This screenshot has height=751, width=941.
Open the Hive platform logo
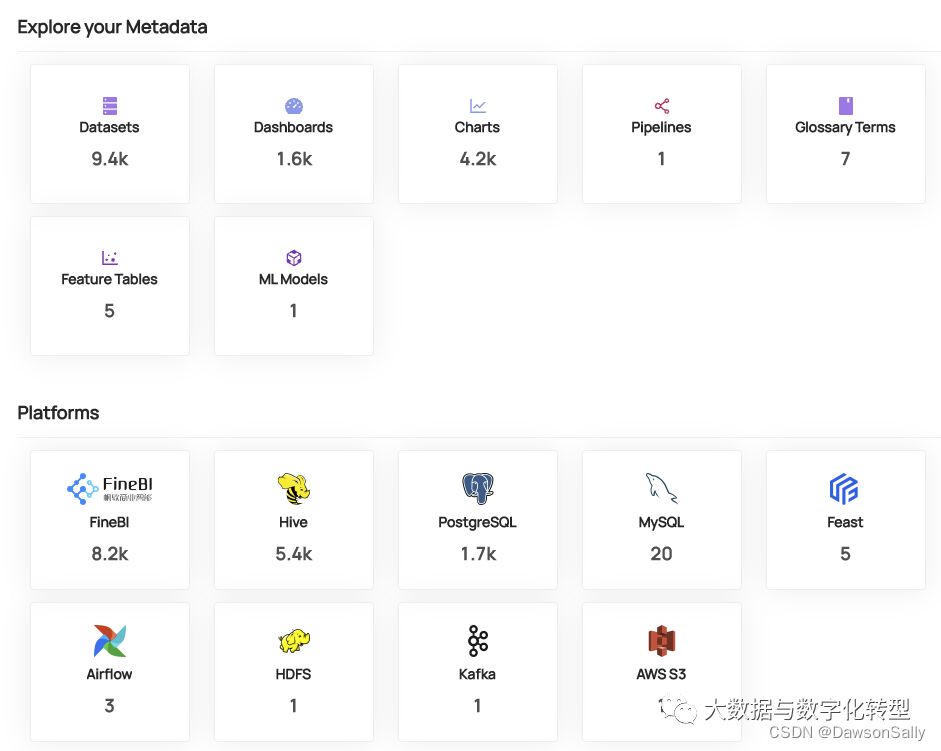[293, 487]
